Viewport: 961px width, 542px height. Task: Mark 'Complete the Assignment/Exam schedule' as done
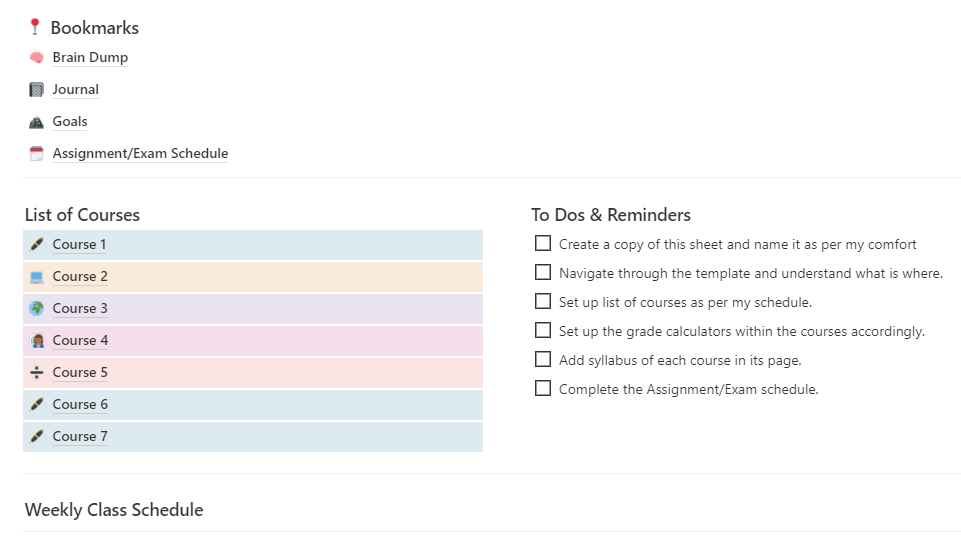coord(543,388)
